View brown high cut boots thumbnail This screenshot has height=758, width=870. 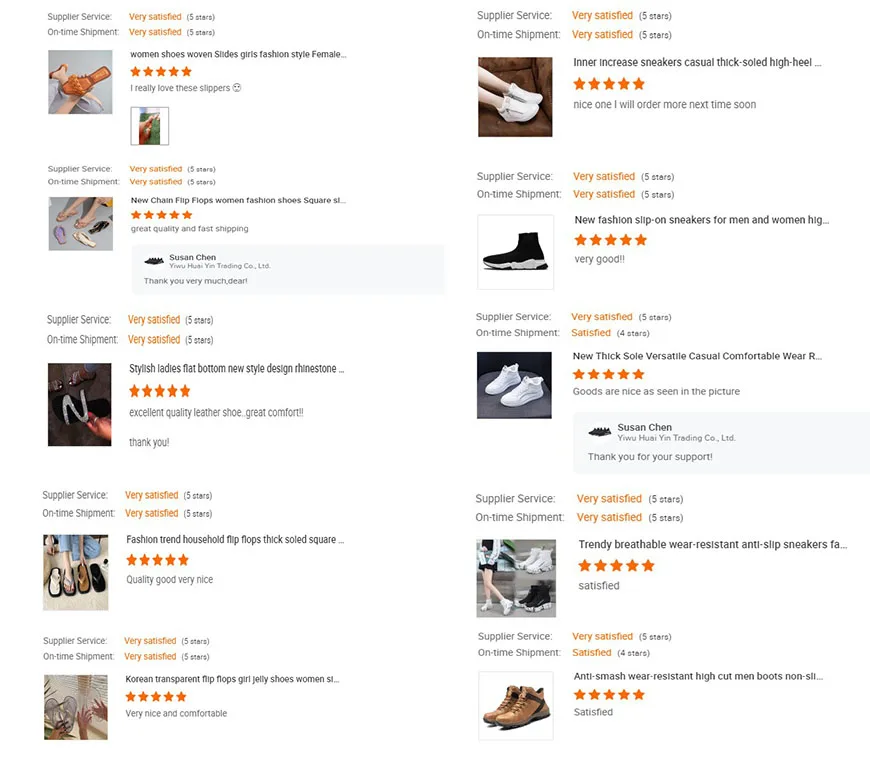tap(515, 706)
